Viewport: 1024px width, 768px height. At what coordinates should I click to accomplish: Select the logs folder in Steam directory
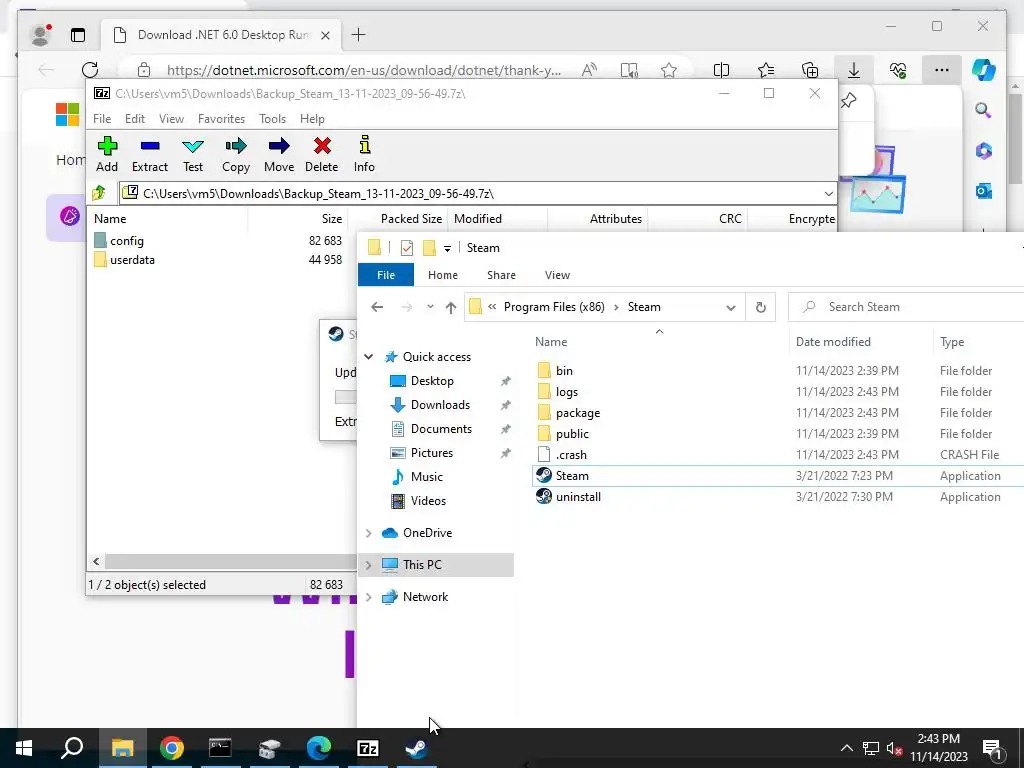click(567, 392)
